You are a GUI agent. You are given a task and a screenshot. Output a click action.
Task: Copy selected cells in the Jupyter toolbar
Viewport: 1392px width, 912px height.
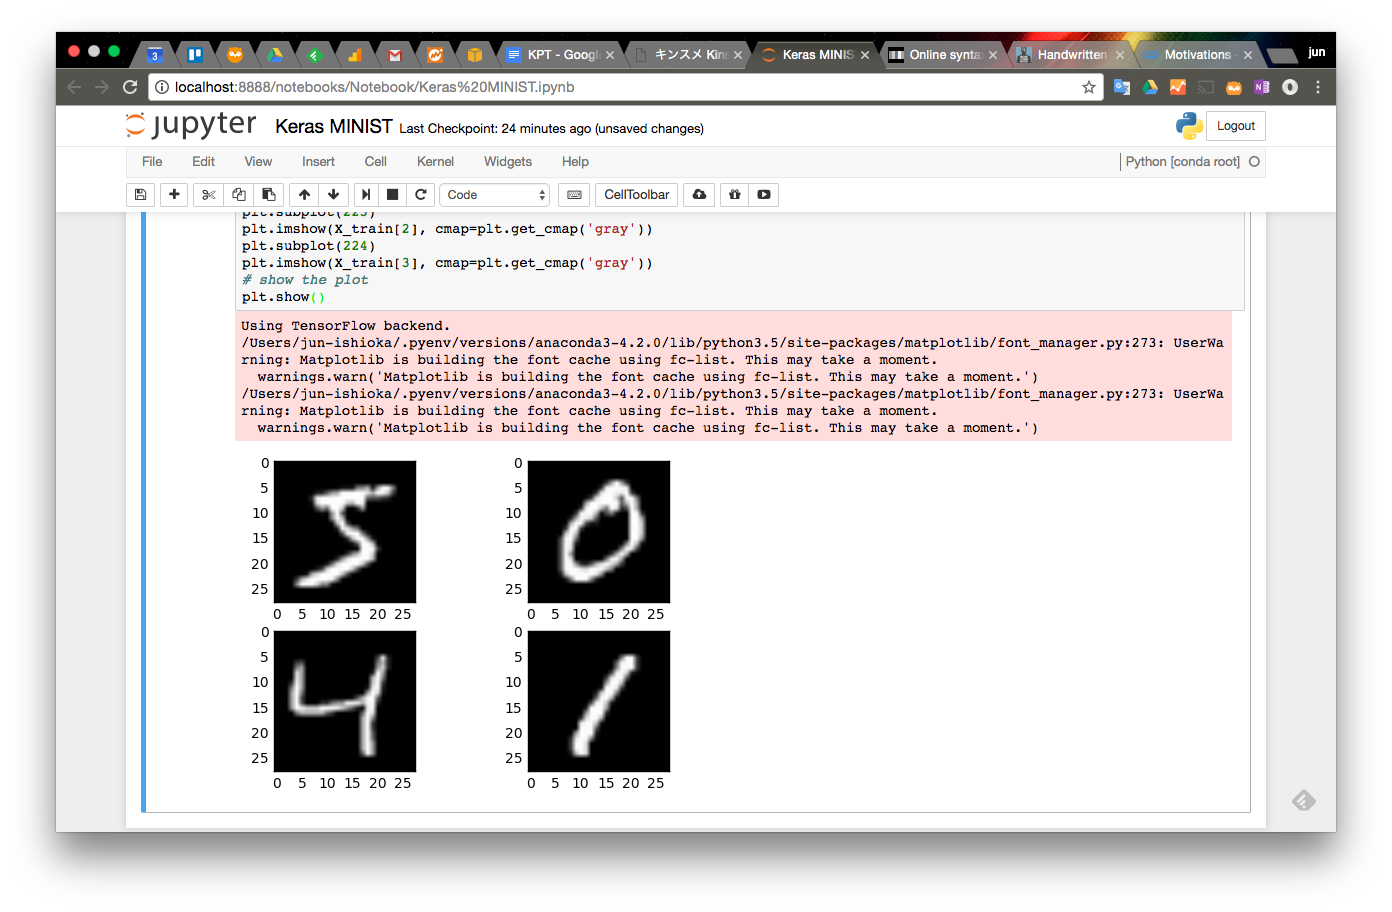(238, 195)
